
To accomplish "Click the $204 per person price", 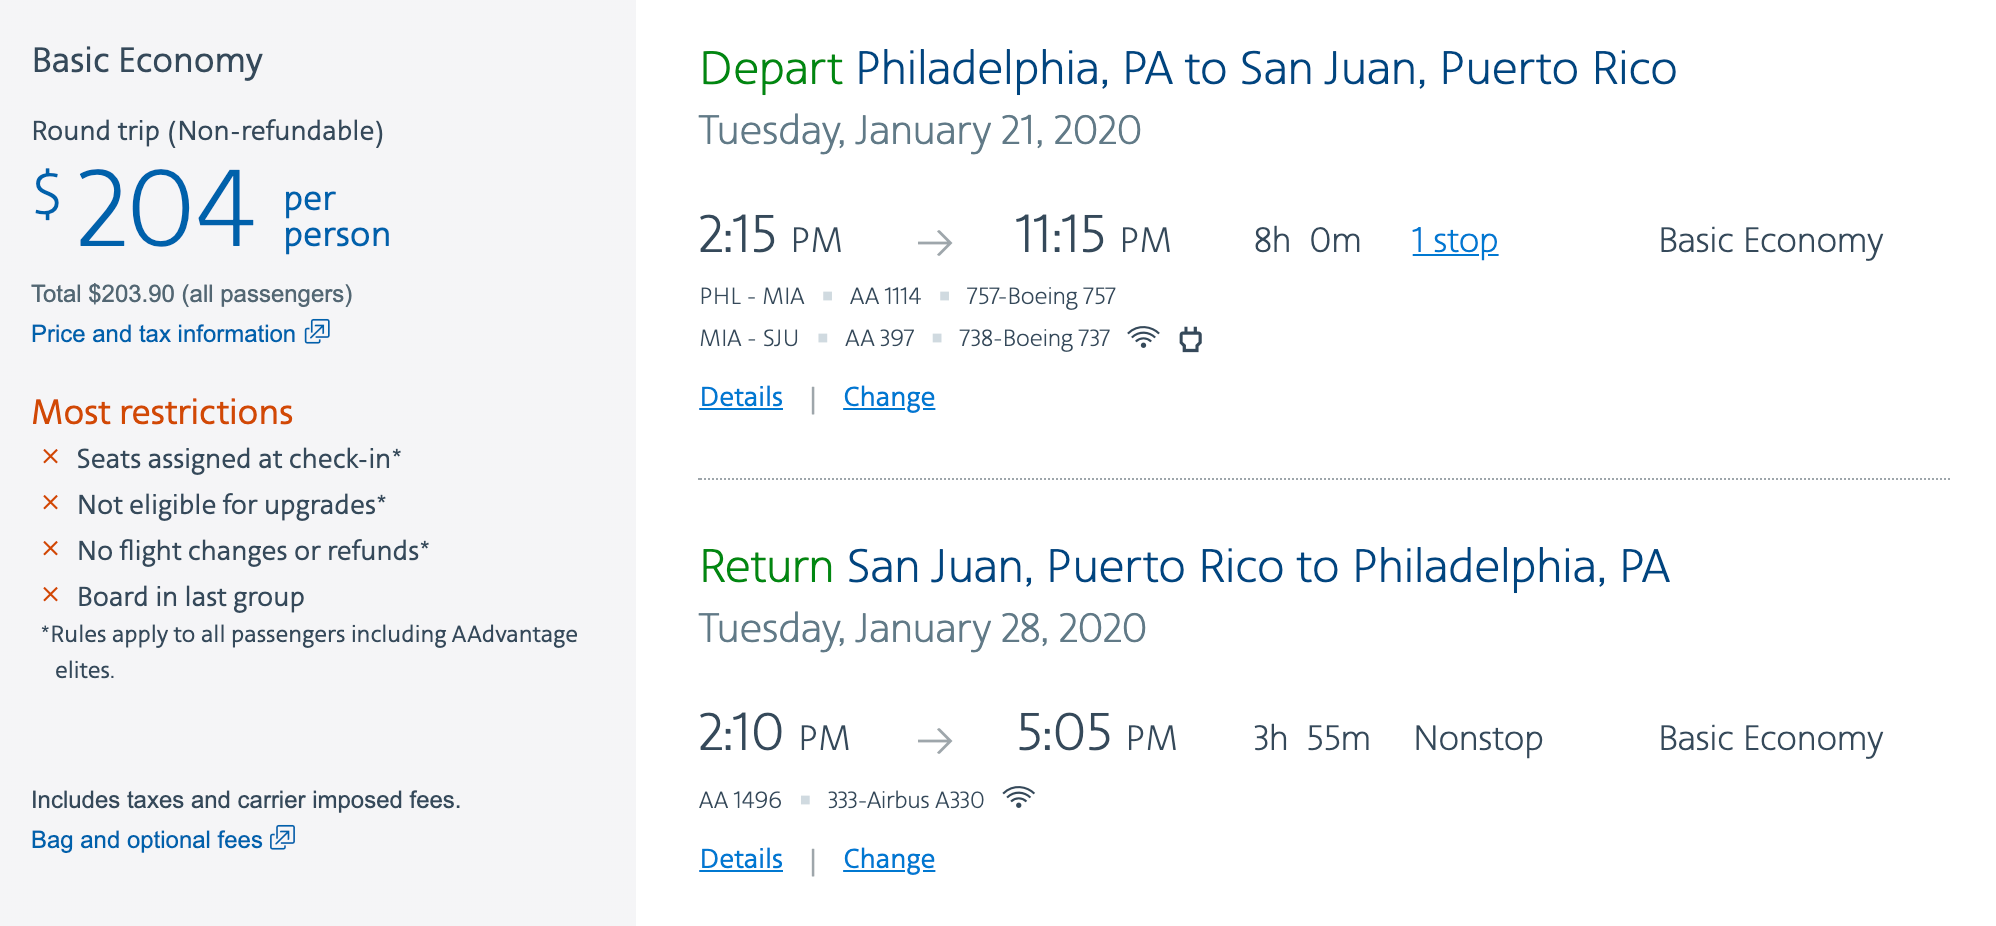I will [x=166, y=210].
